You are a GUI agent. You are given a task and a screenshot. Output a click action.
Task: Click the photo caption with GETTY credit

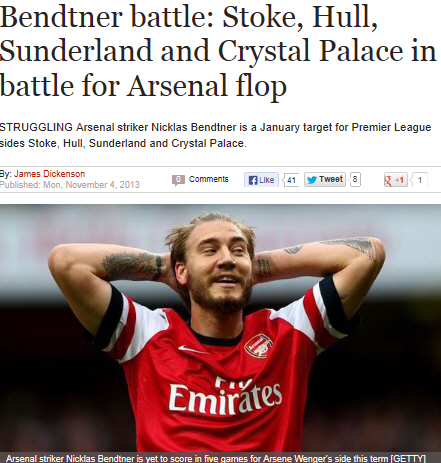[x=216, y=458]
